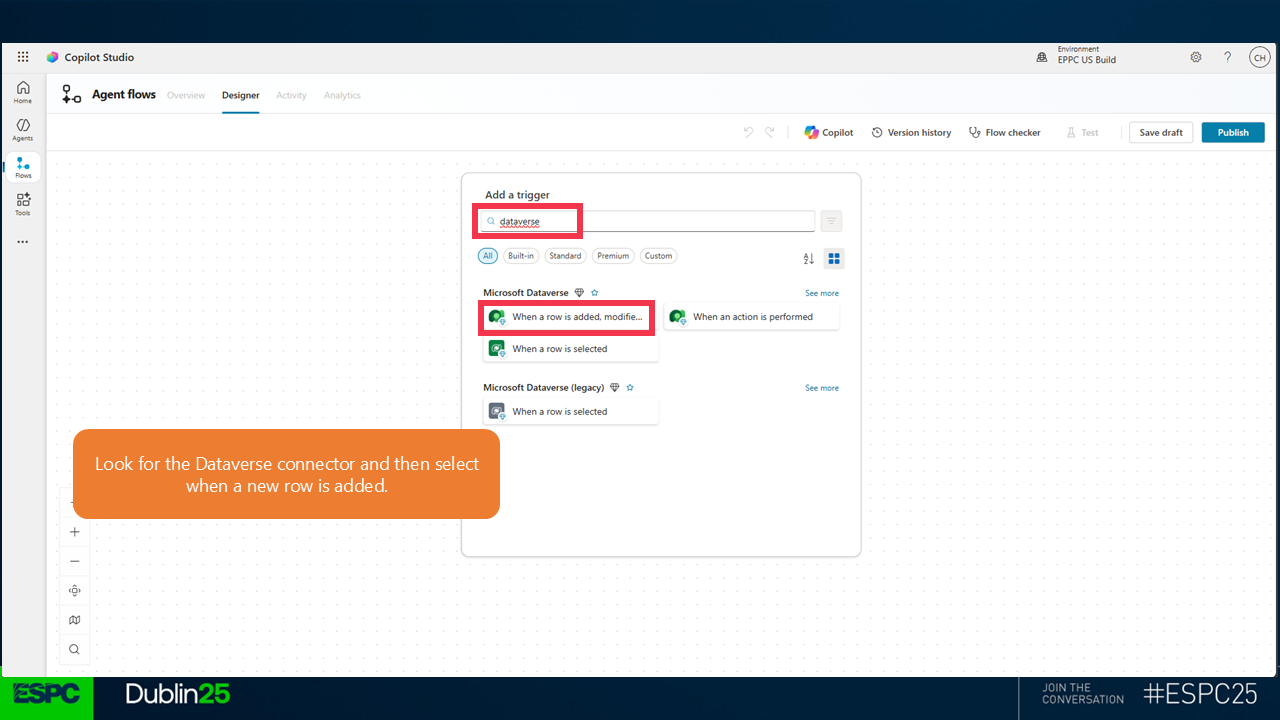Open Tools in the left sidebar
The image size is (1280, 720).
pos(22,204)
